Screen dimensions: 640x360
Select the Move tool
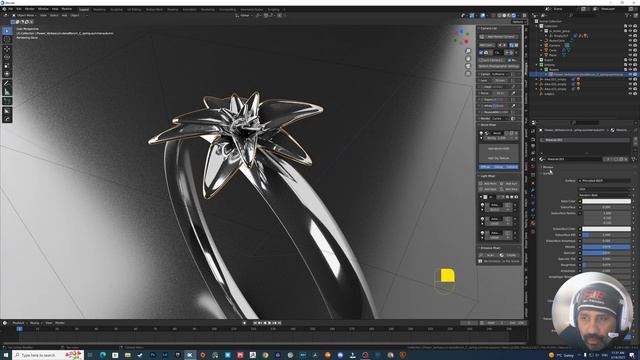point(7,49)
